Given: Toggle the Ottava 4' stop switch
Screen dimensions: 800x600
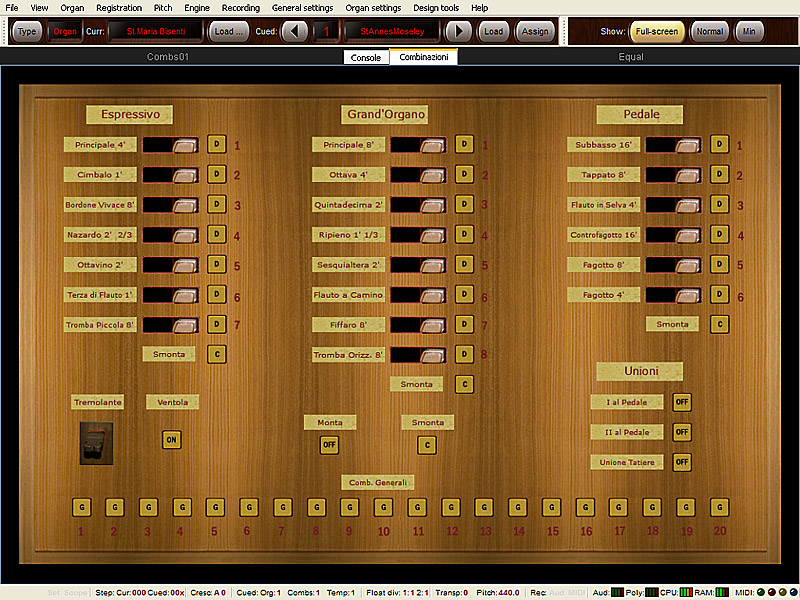Looking at the screenshot, I should 418,175.
